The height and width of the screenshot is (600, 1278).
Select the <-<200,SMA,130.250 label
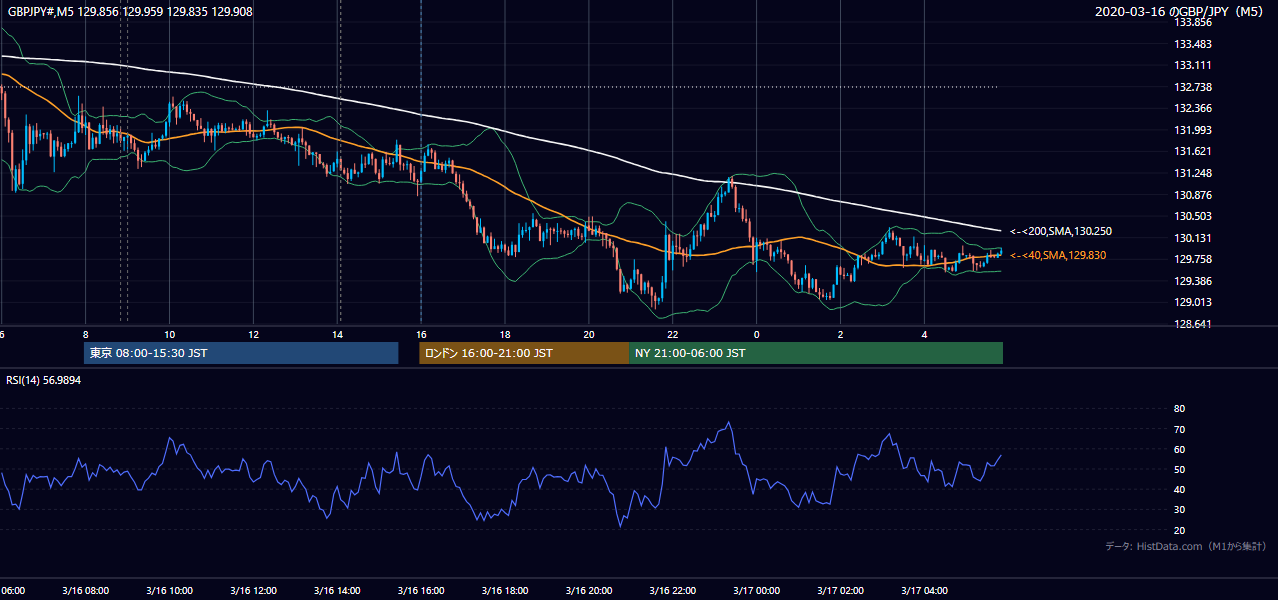point(1061,231)
